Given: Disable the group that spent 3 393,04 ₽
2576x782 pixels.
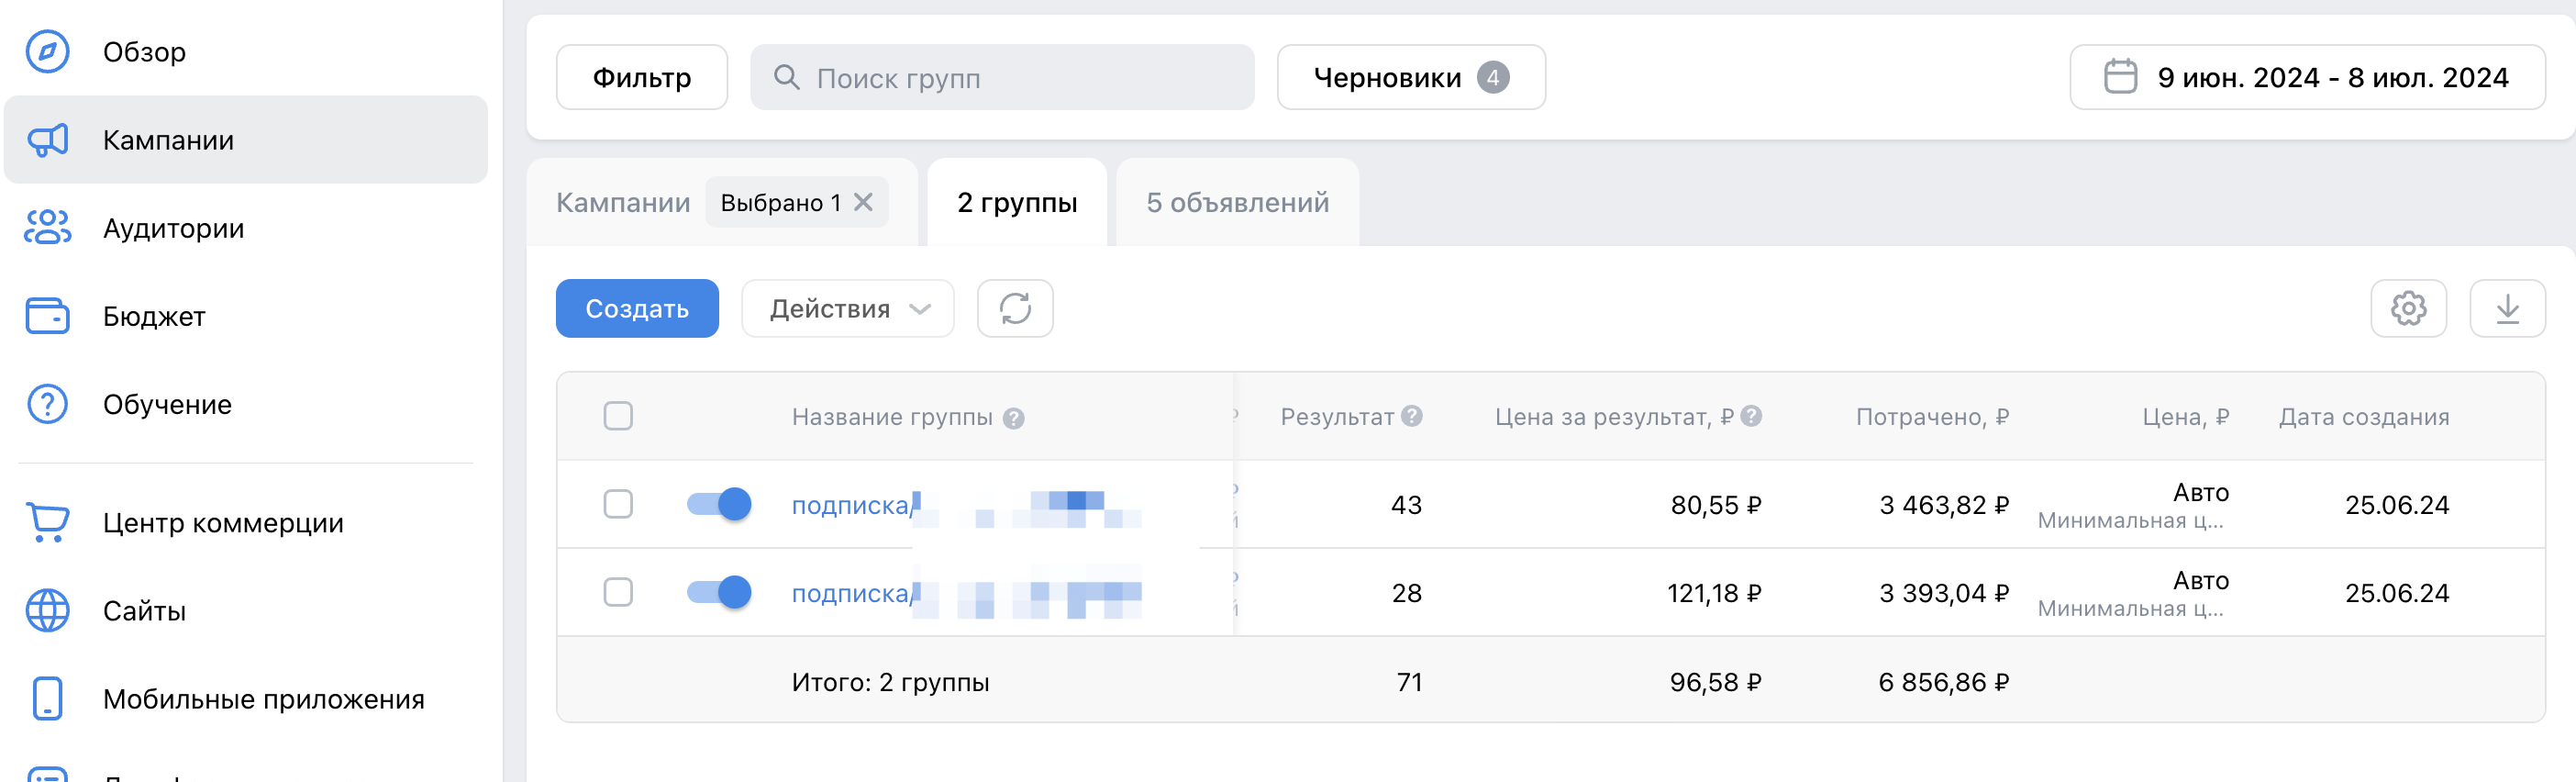Looking at the screenshot, I should [719, 592].
